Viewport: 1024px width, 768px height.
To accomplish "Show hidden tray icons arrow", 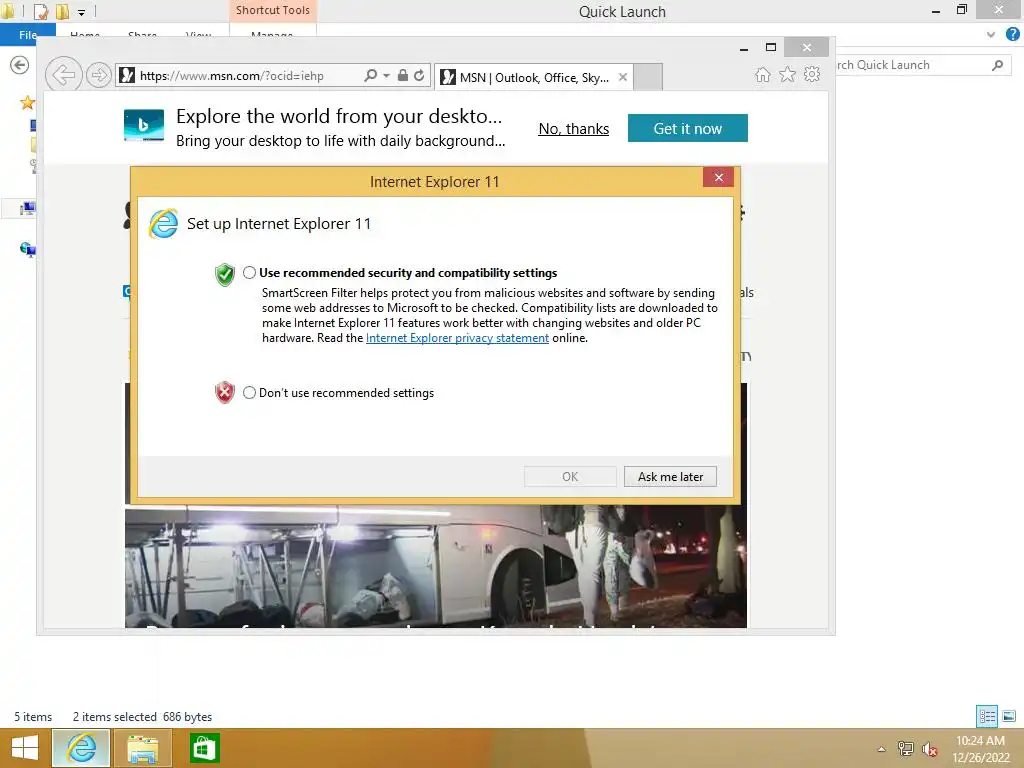I will click(x=881, y=749).
